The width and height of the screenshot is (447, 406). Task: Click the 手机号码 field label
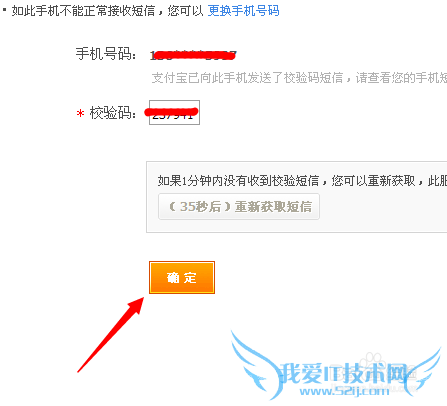(106, 54)
